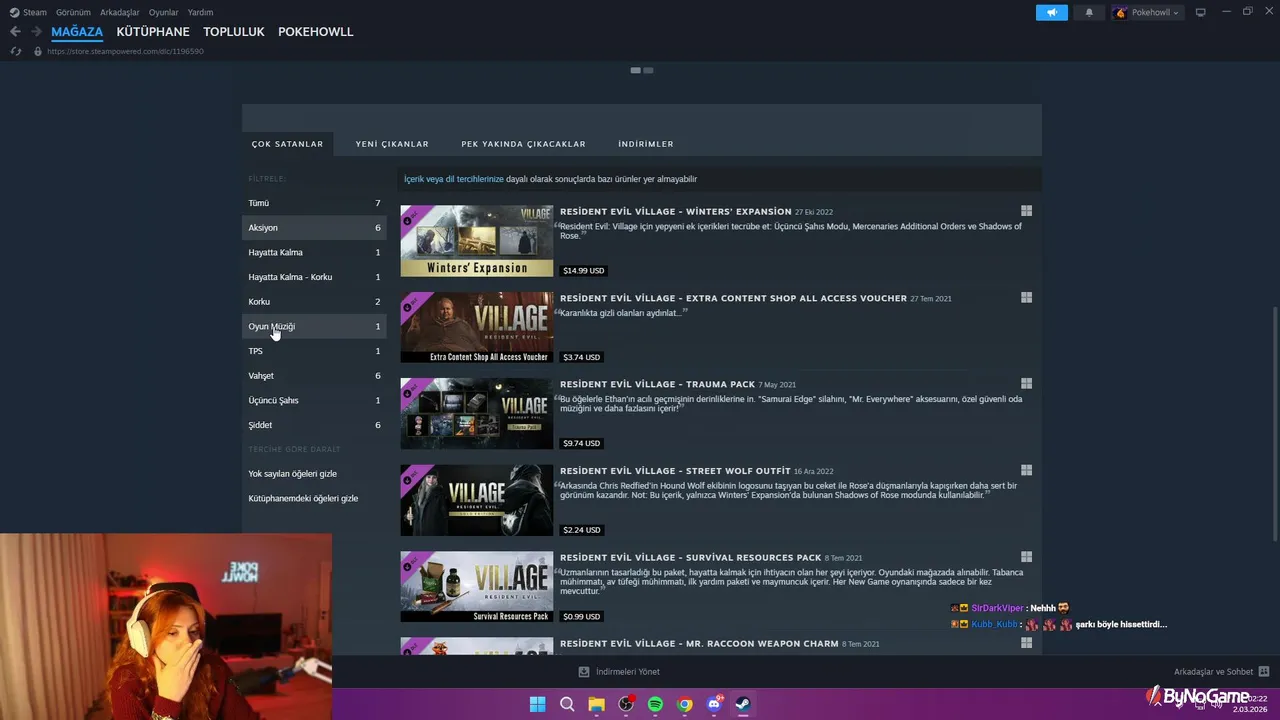This screenshot has height=720, width=1280.
Task: Open Winters' Expansion DLC title
Action: [x=676, y=212]
